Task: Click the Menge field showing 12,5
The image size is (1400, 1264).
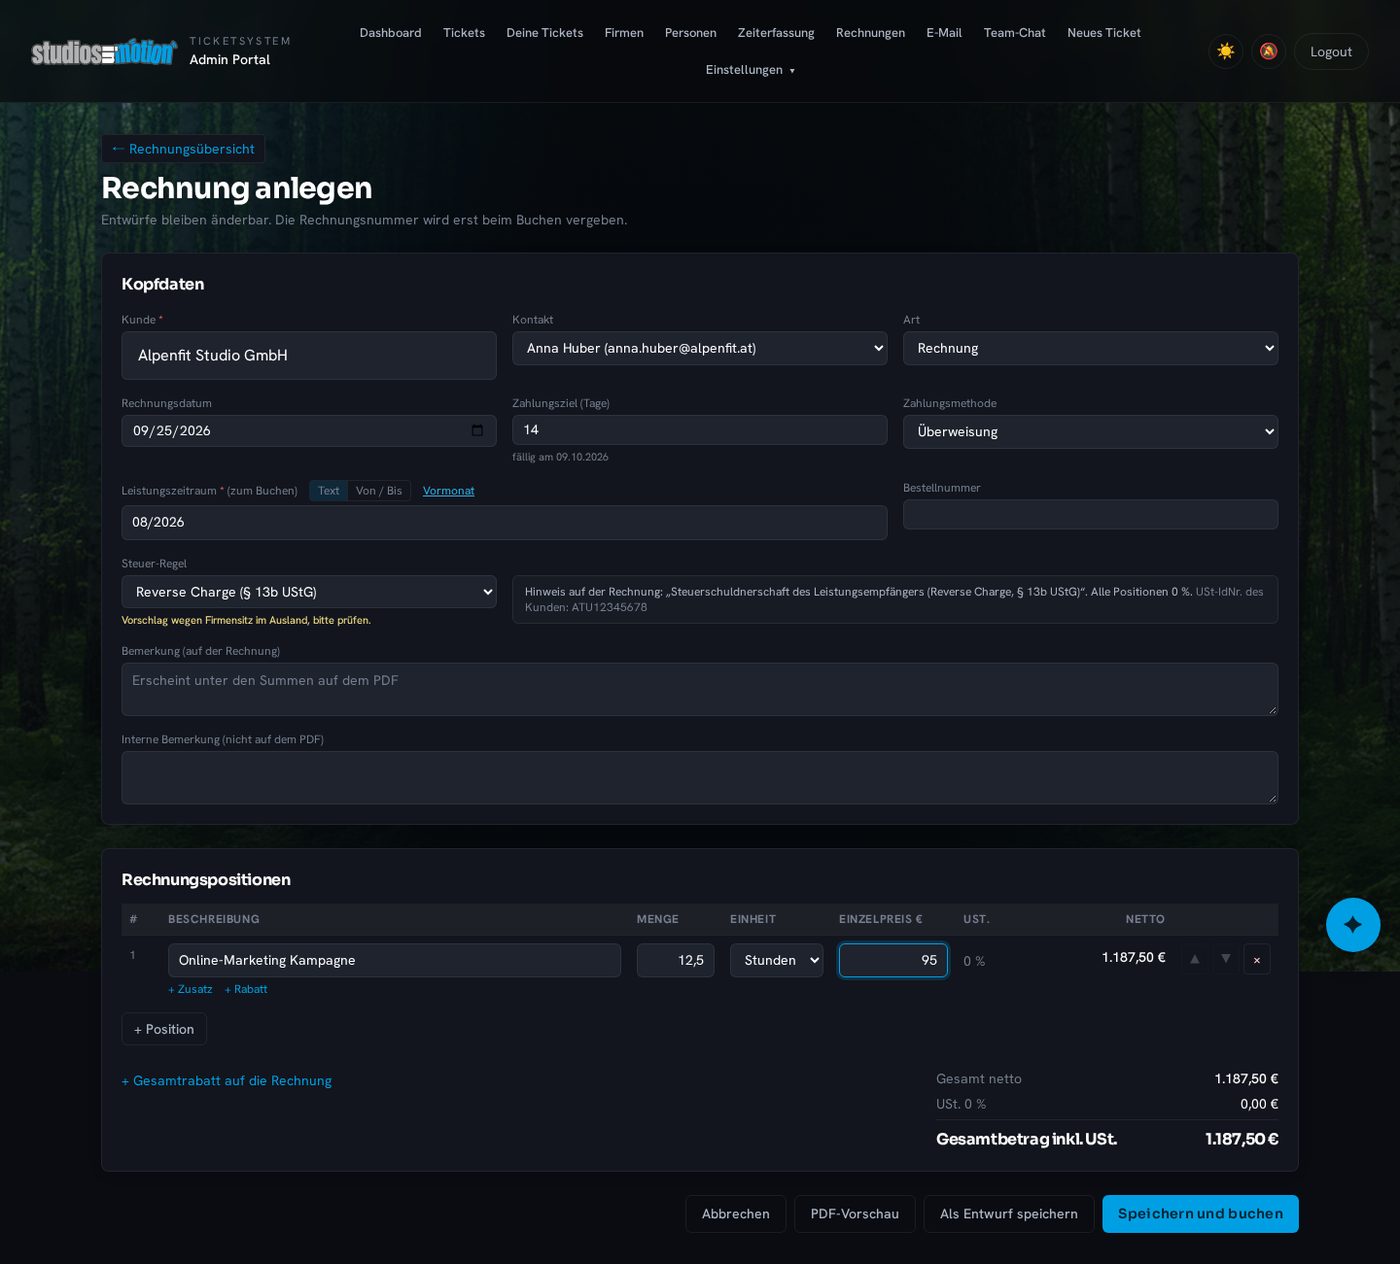Action: click(676, 960)
